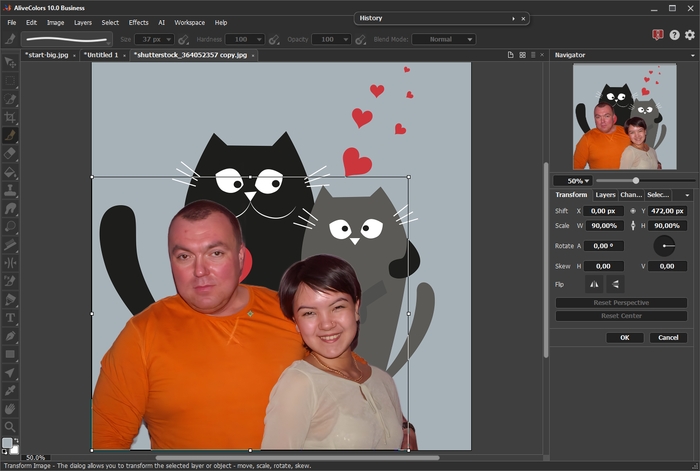Open the Help question mark icon

(x=674, y=35)
